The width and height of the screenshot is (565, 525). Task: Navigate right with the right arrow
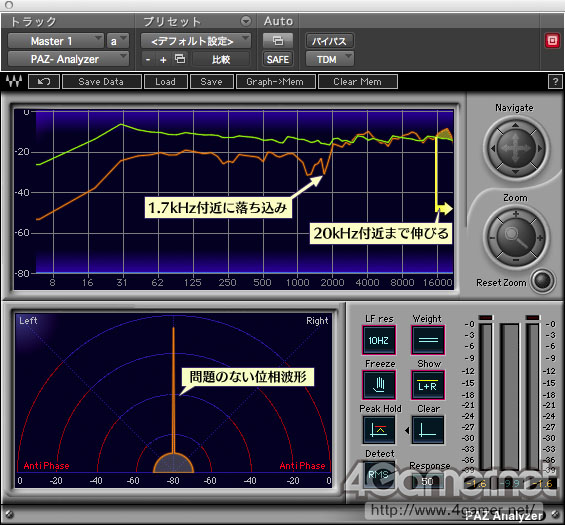539,148
